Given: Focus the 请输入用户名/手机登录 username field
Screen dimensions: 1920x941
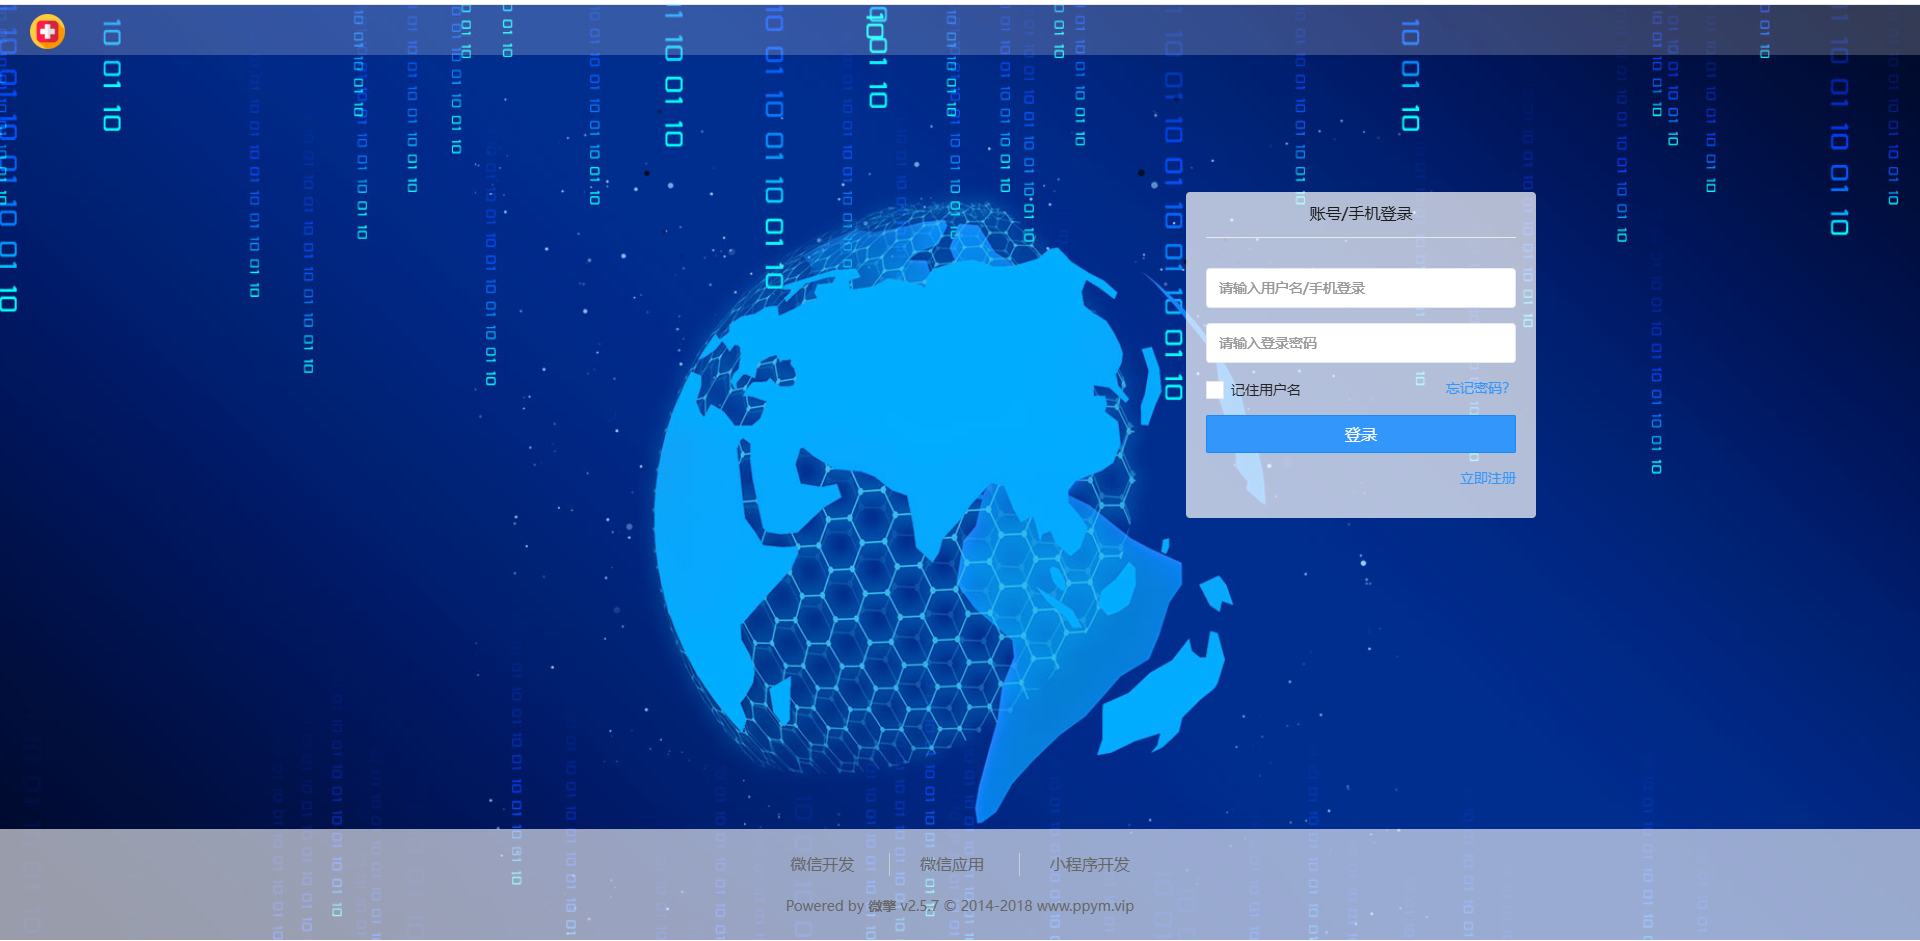Looking at the screenshot, I should point(1360,288).
